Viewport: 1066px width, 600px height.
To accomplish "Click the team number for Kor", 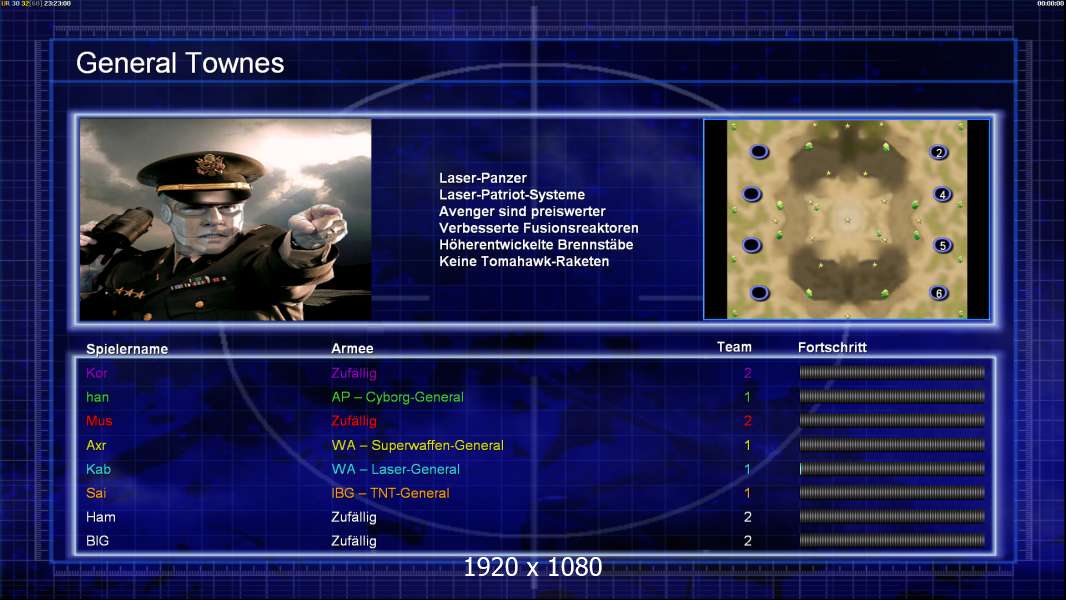I will [x=747, y=373].
